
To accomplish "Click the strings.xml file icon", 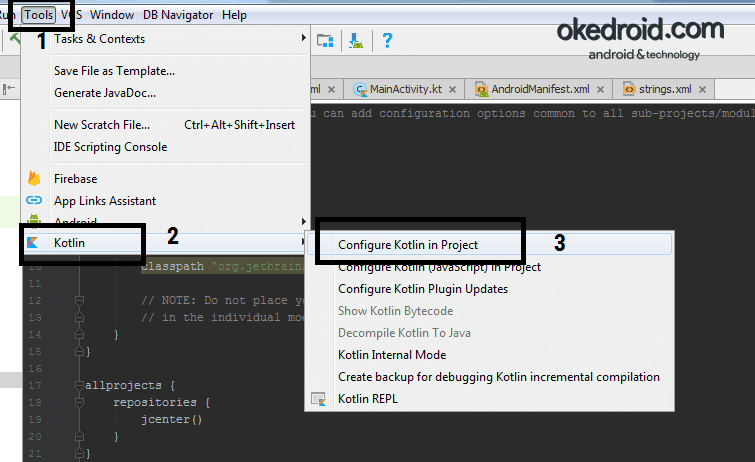I will 629,89.
